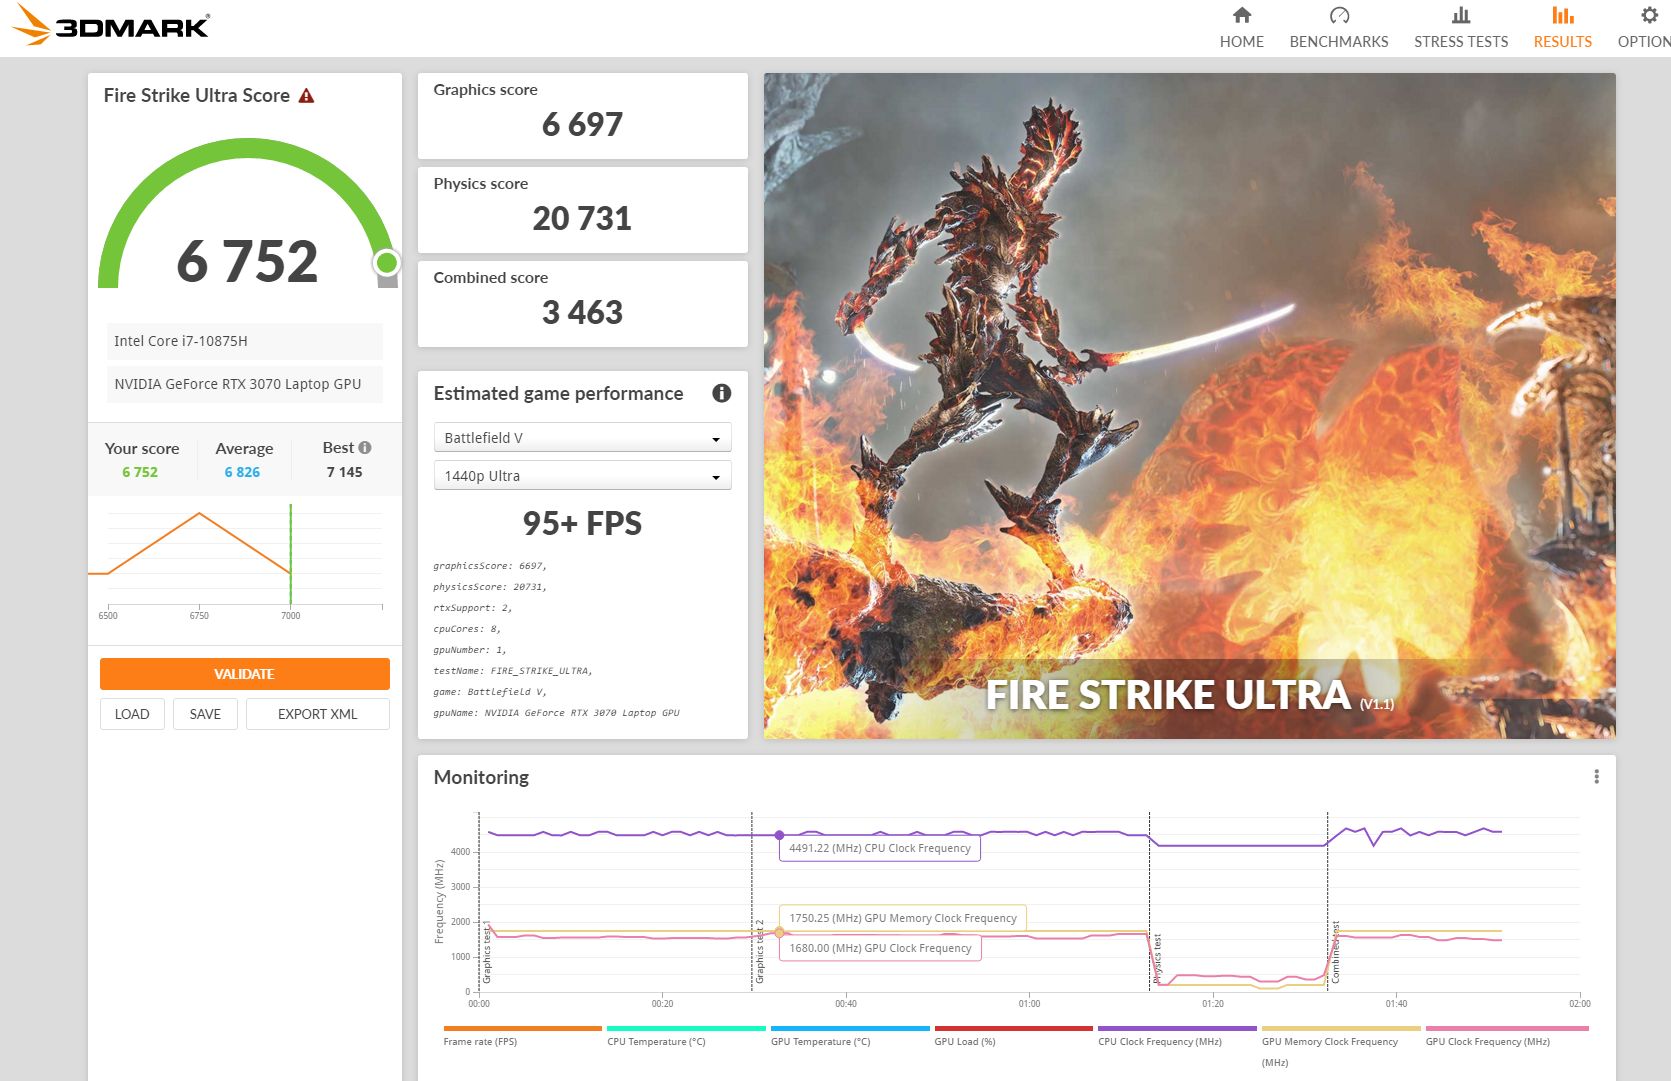Click the green score gauge marker
The height and width of the screenshot is (1081, 1671).
[386, 263]
